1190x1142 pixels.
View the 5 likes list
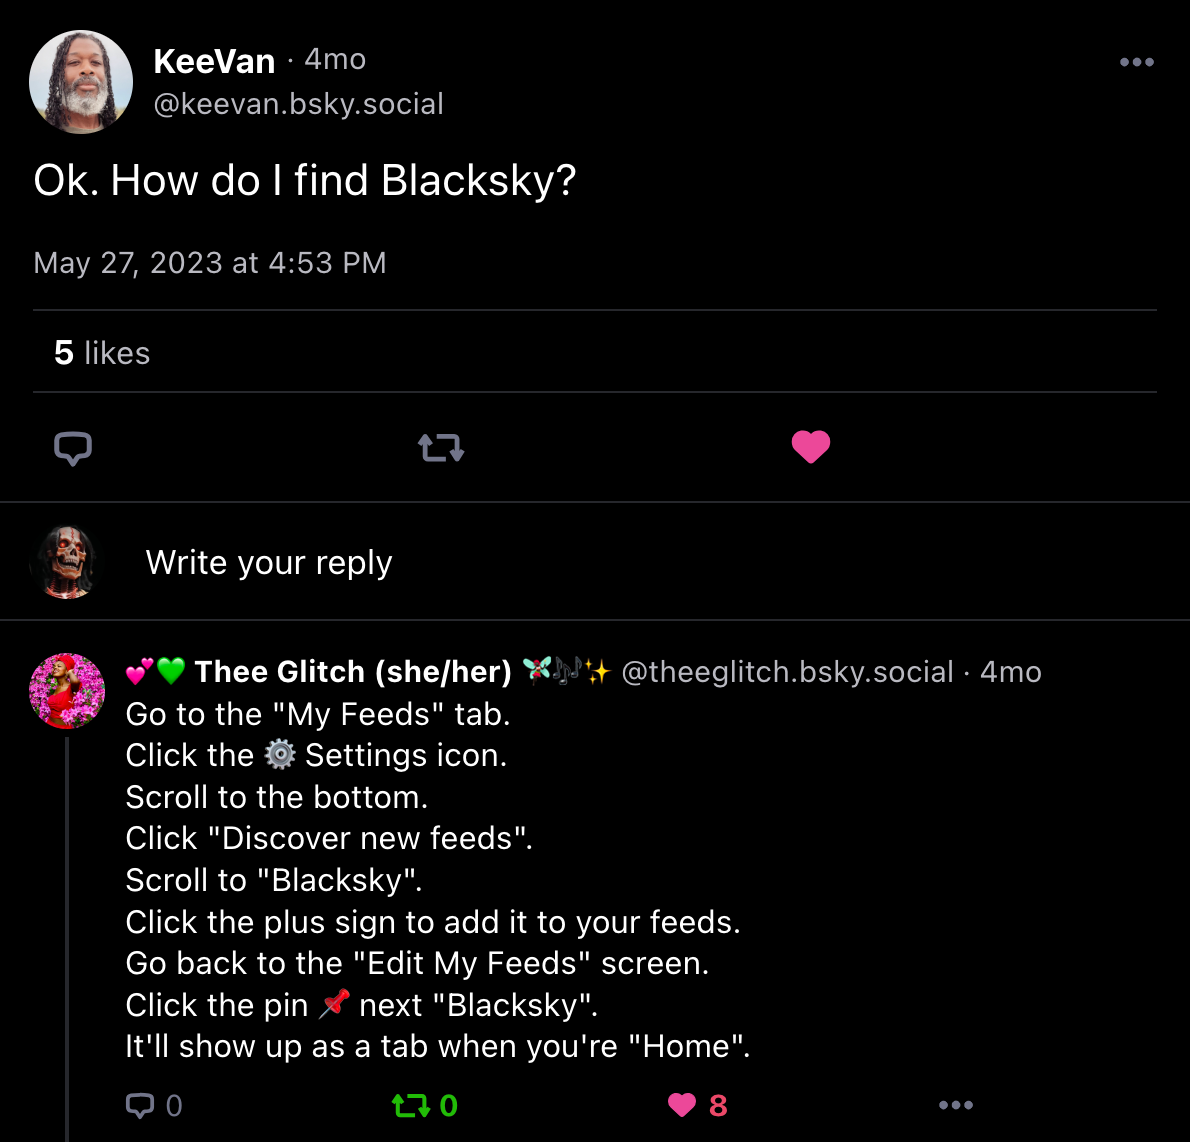point(101,352)
